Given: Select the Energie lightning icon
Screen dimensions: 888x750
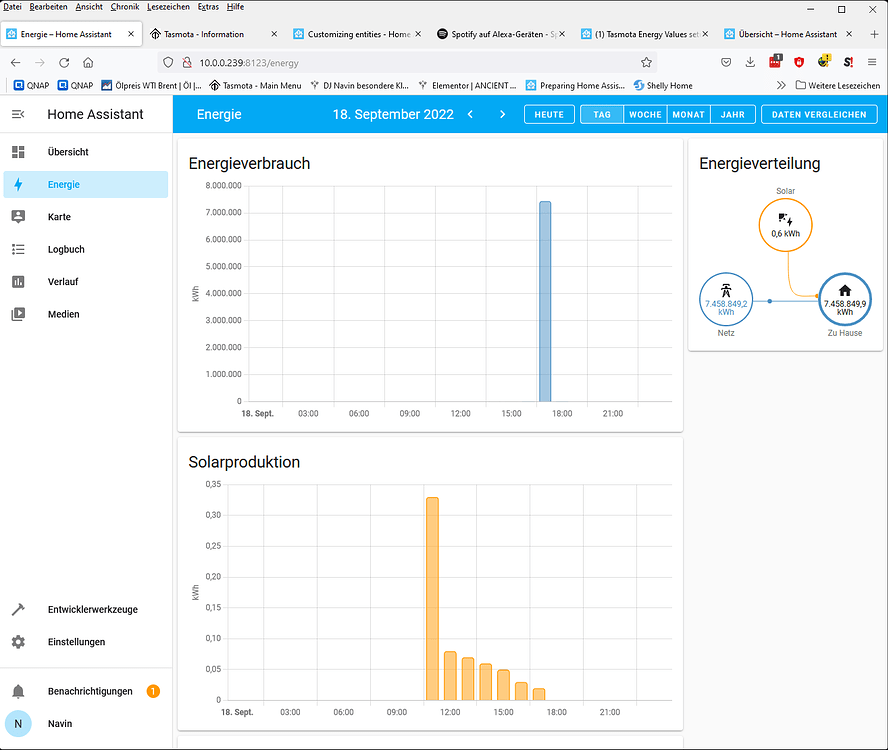Looking at the screenshot, I should (18, 185).
